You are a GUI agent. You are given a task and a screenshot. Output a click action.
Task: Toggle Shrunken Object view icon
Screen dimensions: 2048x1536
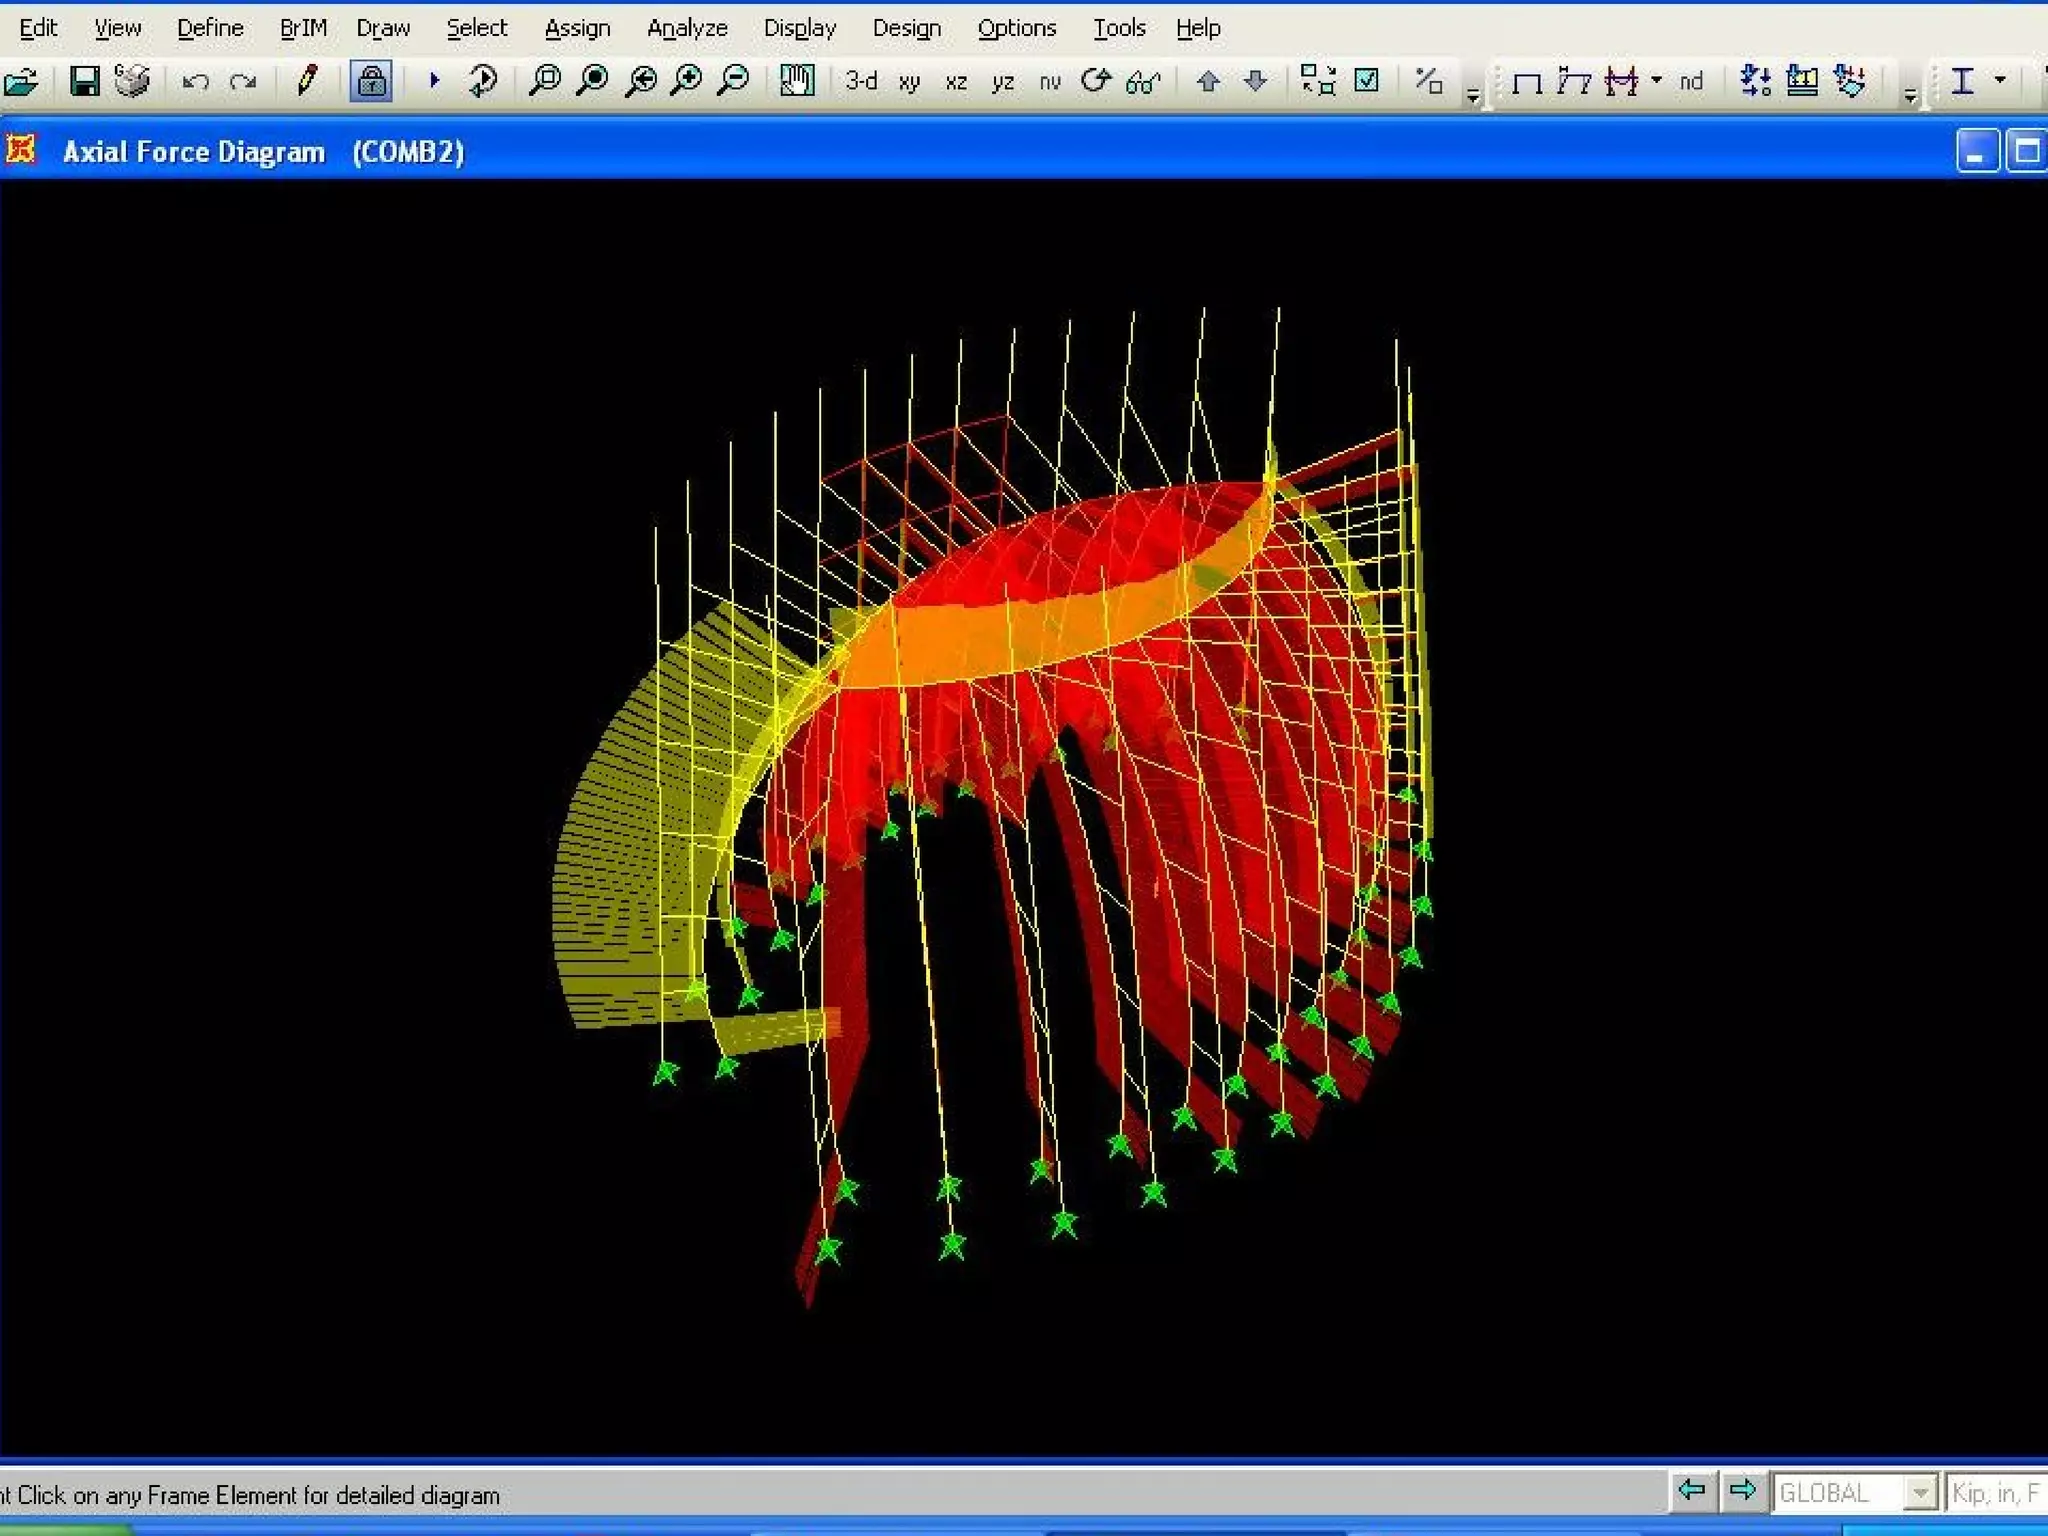click(1317, 80)
